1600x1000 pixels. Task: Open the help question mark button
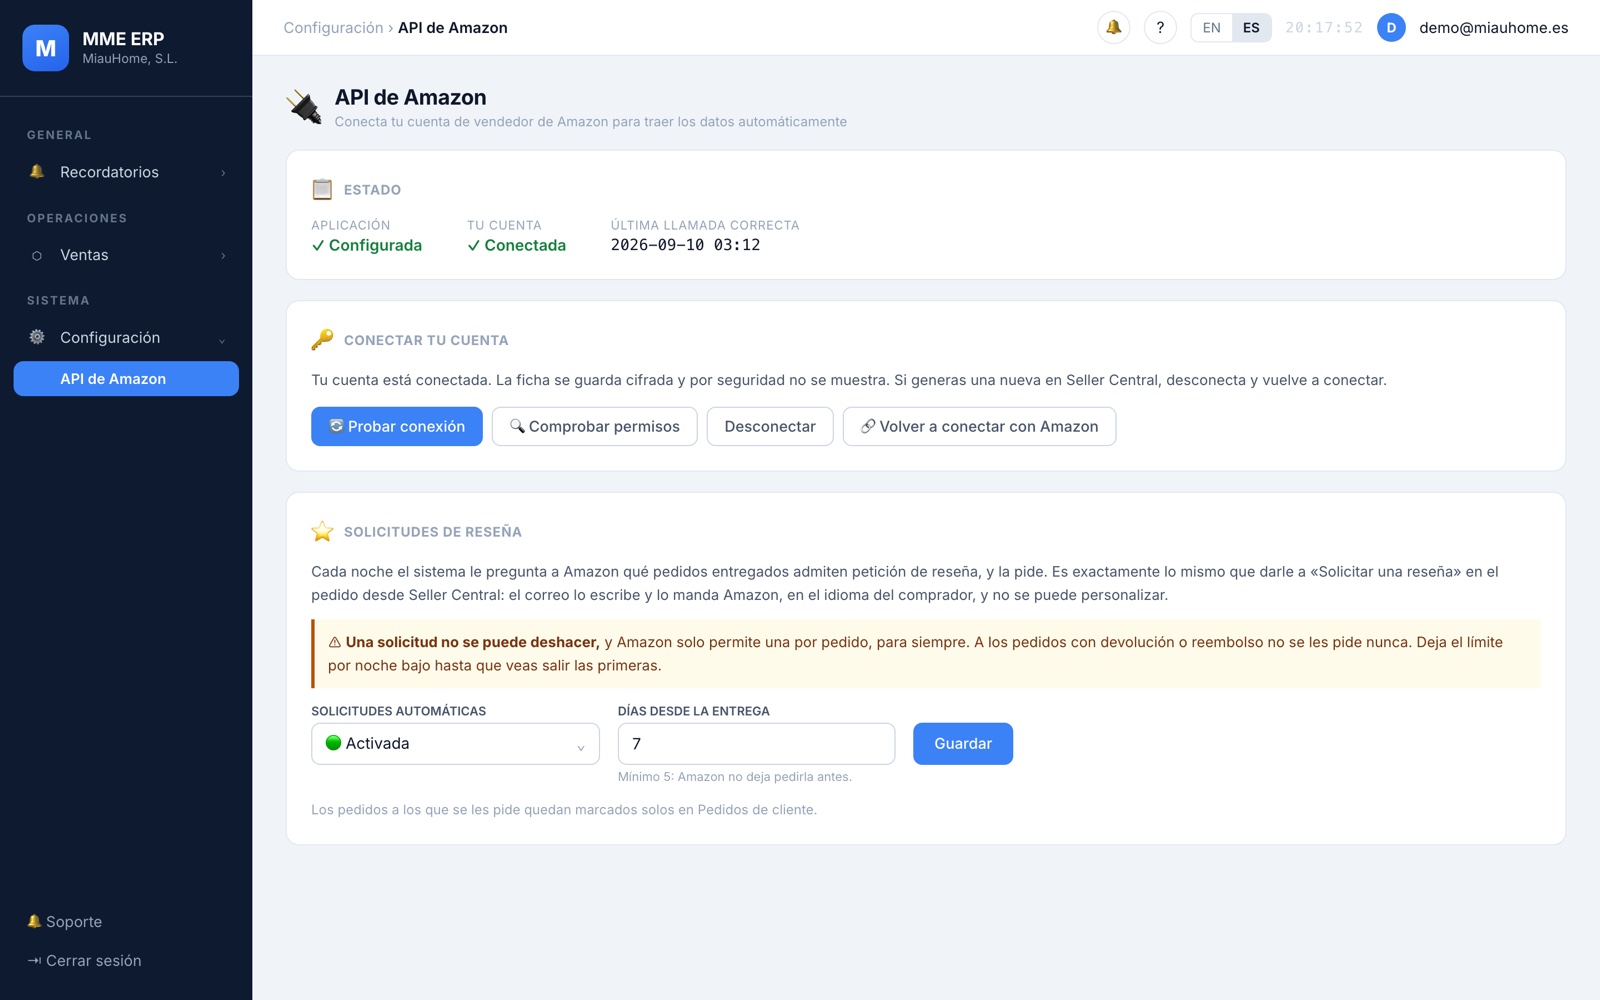tap(1160, 28)
